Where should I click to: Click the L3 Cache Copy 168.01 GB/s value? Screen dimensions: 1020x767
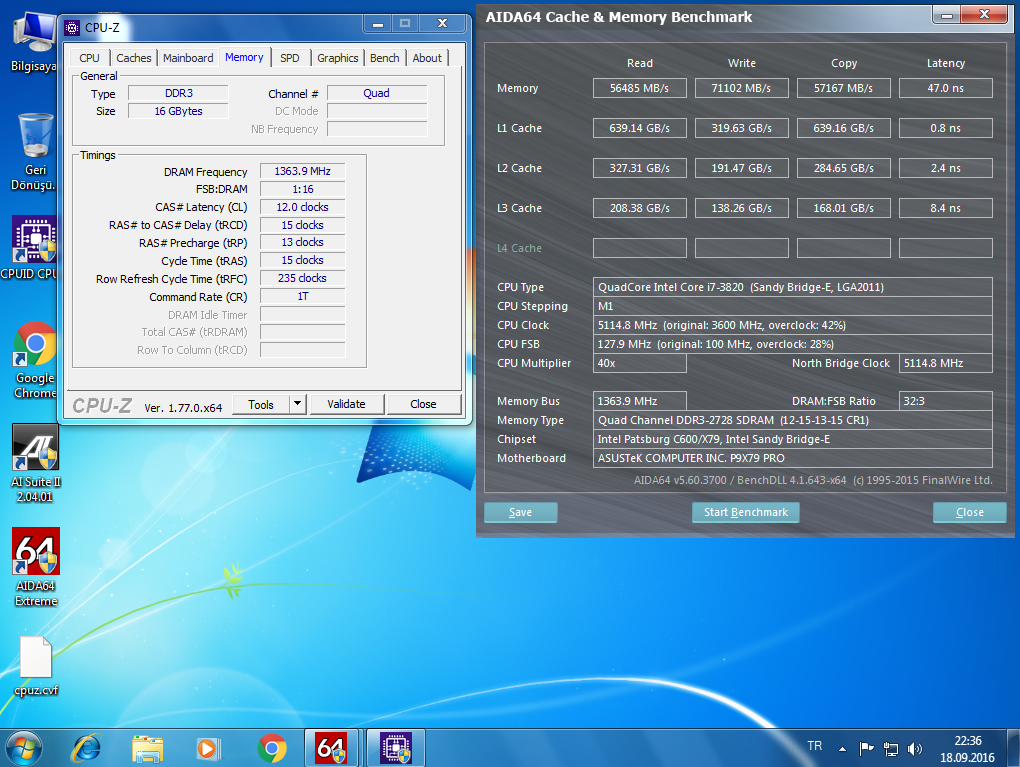844,208
